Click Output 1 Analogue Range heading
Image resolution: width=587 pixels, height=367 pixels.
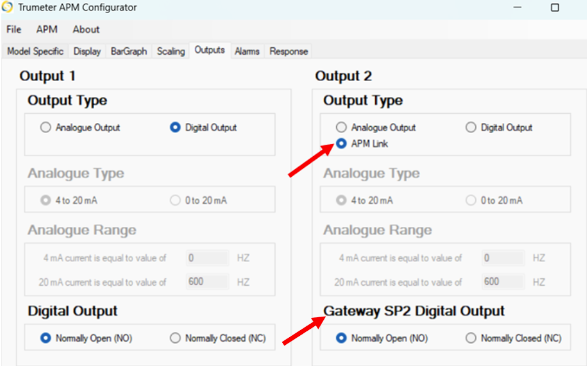coord(82,230)
